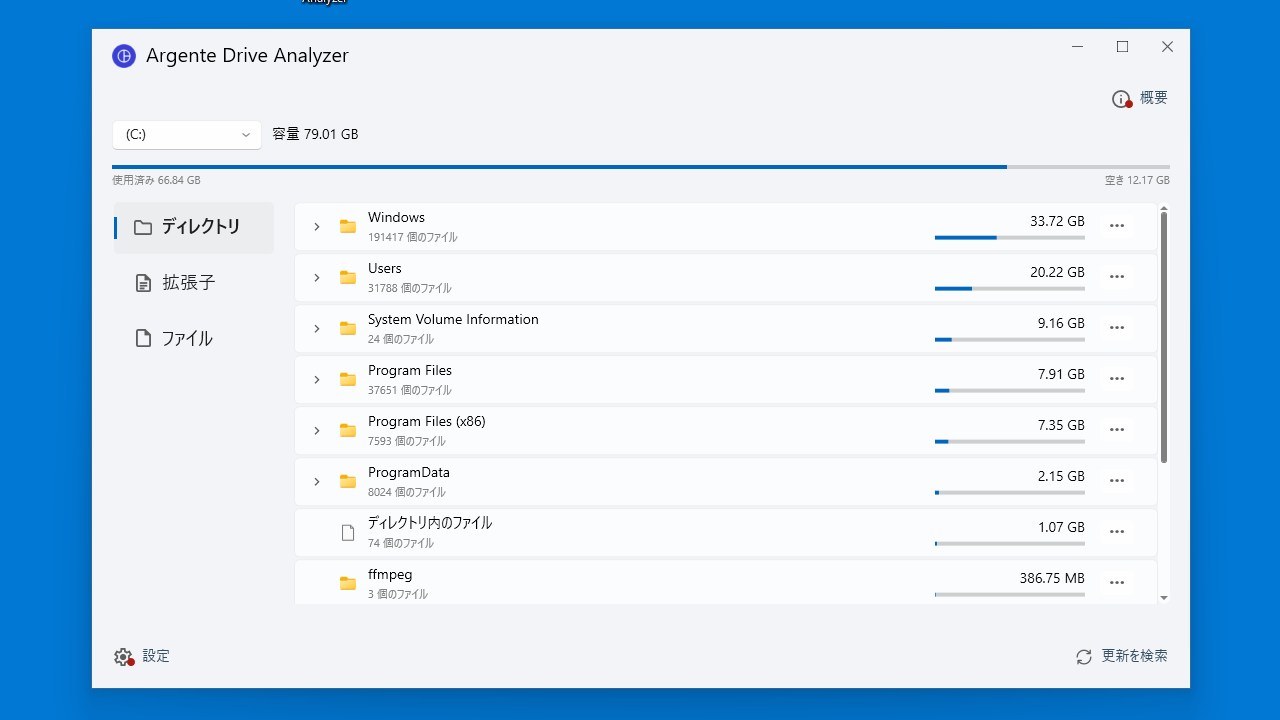Screen dimensions: 1280x720
Task: Close the Argente Drive Analyzer window
Action: [x=1167, y=47]
